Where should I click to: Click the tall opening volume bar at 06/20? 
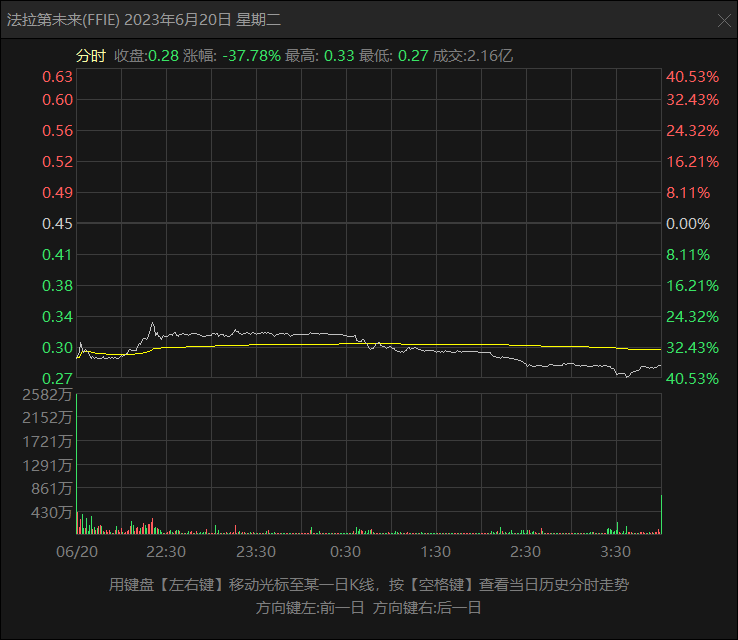(x=77, y=464)
